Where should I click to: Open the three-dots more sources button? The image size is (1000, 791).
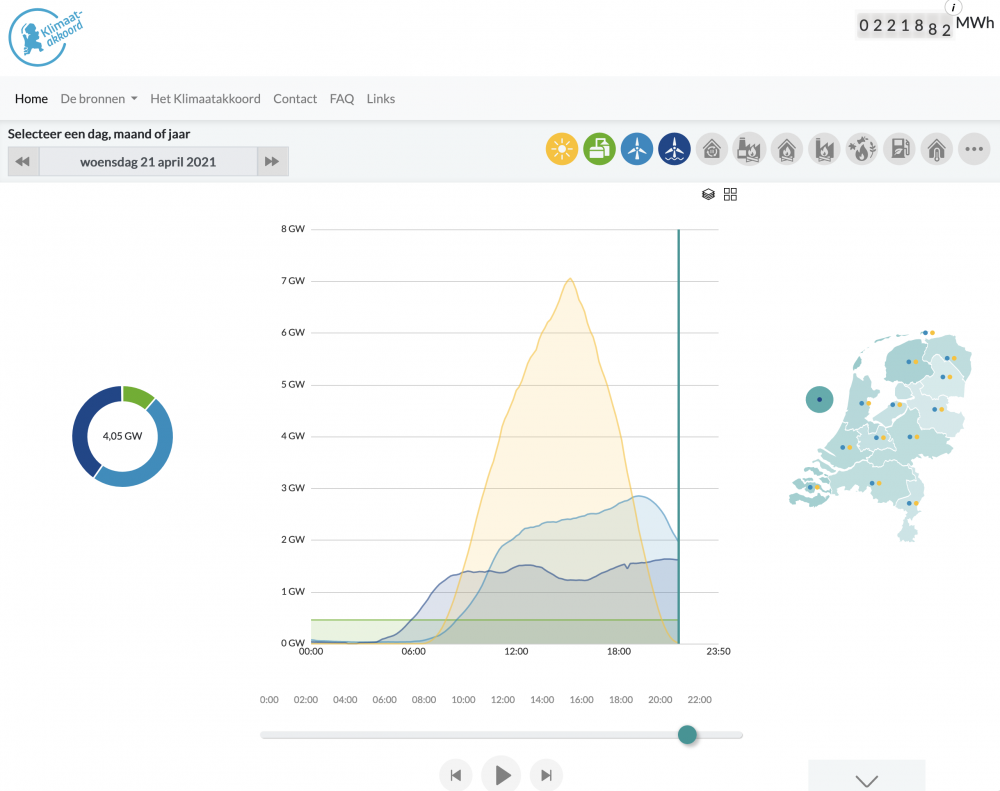coord(974,149)
